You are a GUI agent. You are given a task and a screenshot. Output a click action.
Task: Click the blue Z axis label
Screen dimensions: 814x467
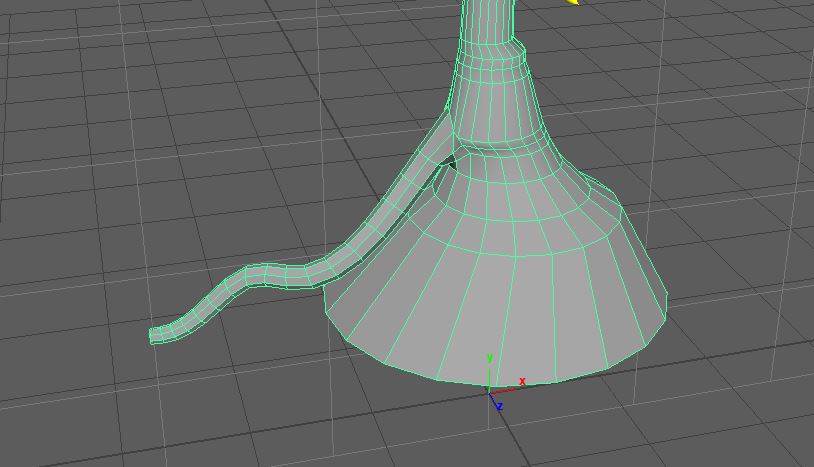pos(499,406)
